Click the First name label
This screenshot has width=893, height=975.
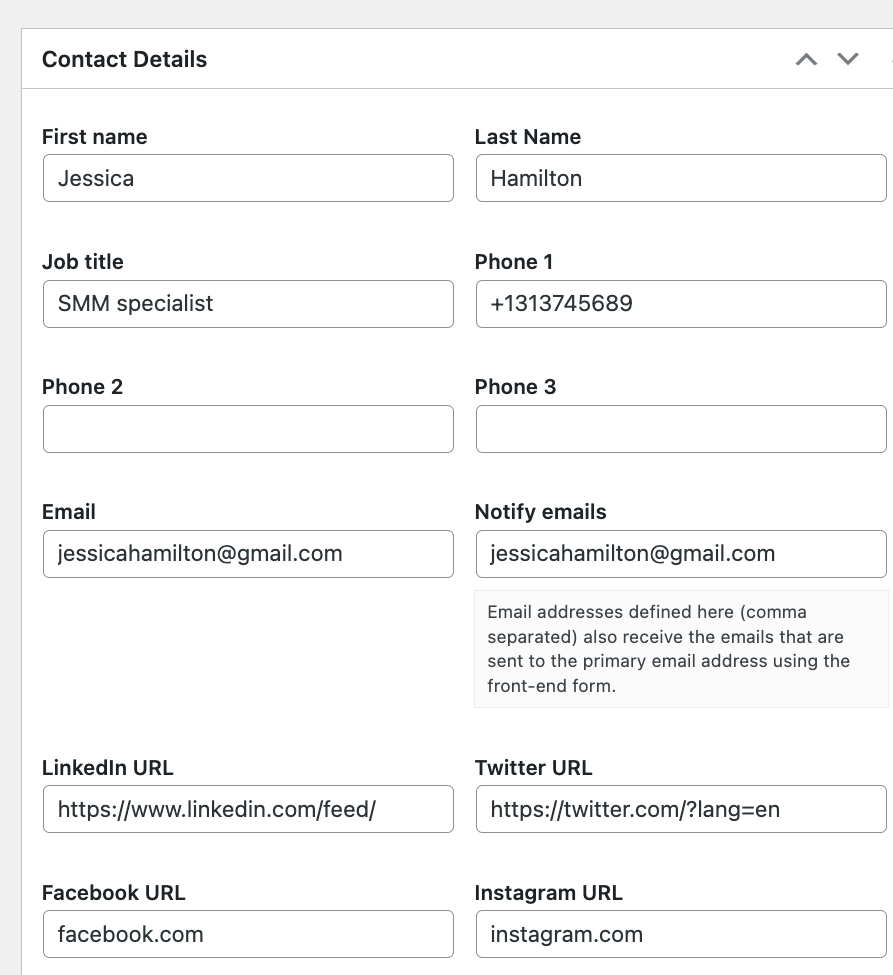95,137
